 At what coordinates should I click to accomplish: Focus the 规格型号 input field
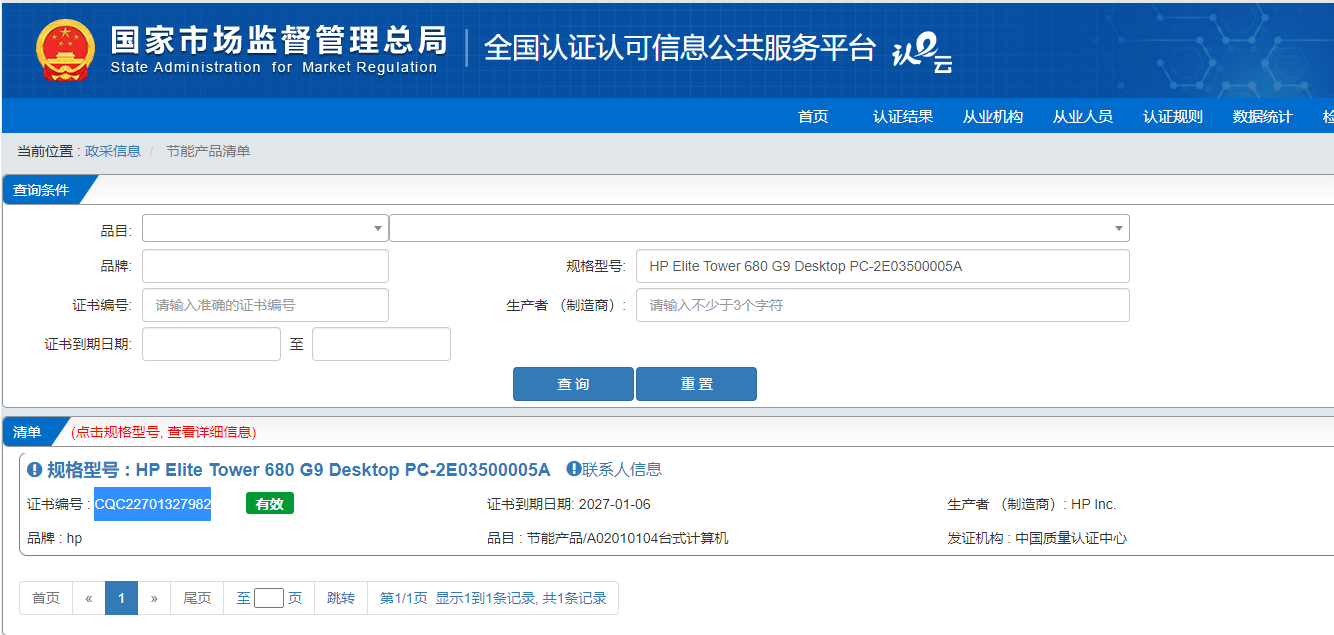[883, 266]
